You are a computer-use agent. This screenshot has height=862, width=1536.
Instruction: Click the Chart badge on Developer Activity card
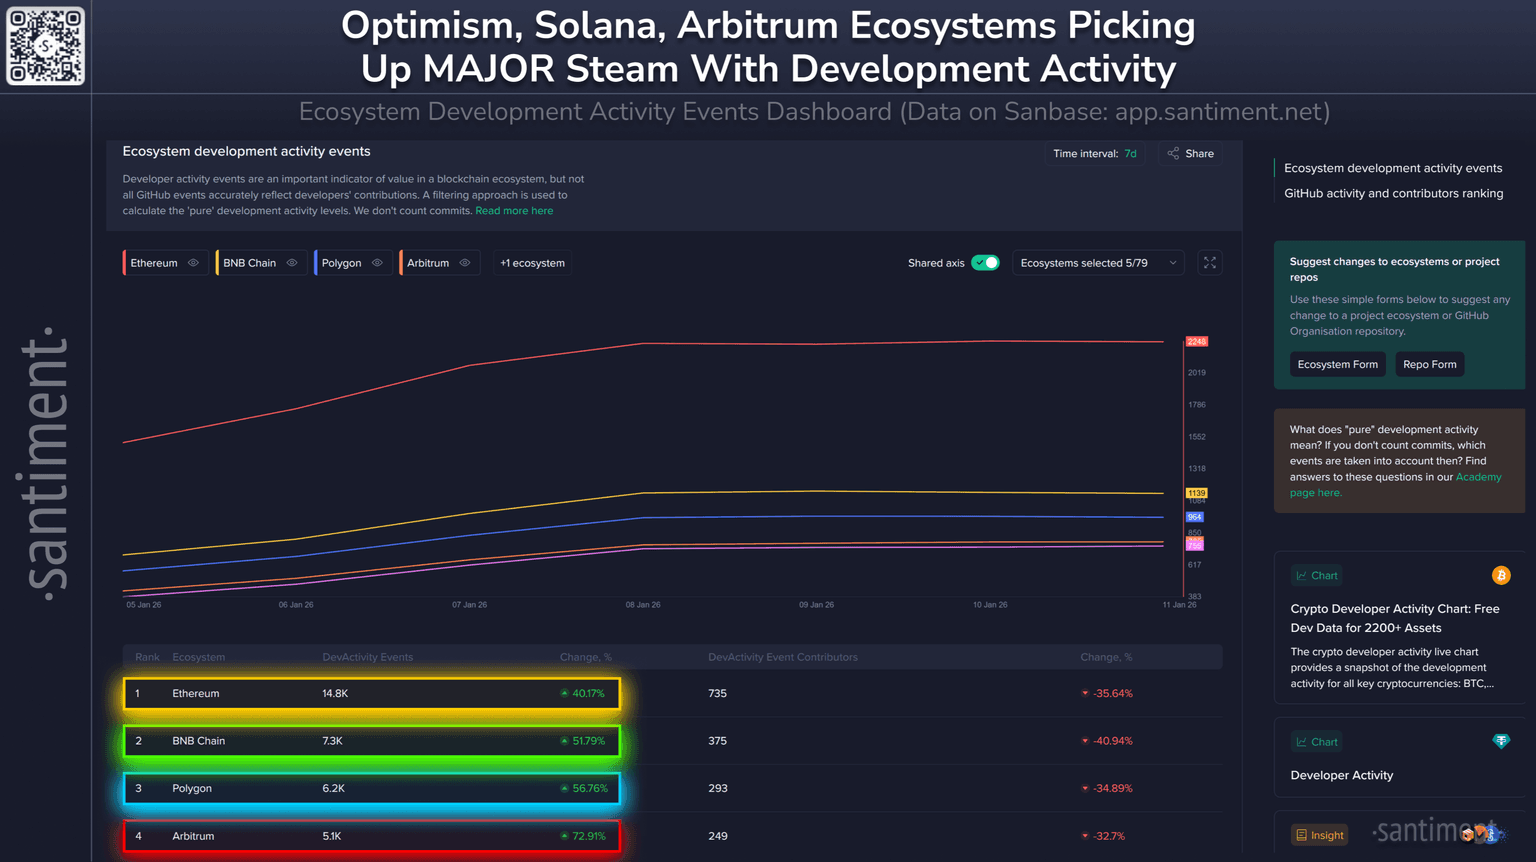1316,742
